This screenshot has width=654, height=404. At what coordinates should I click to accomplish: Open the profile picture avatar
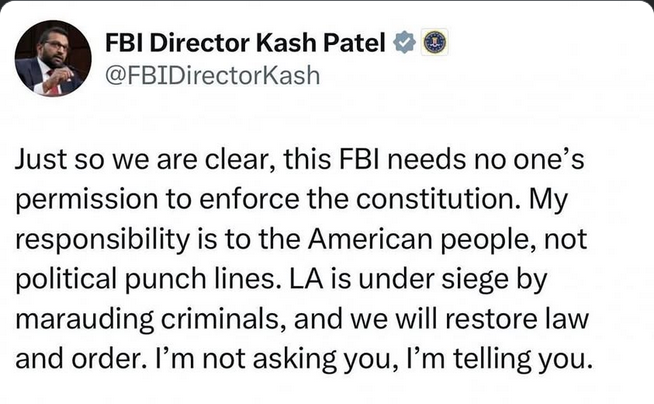pyautogui.click(x=53, y=62)
